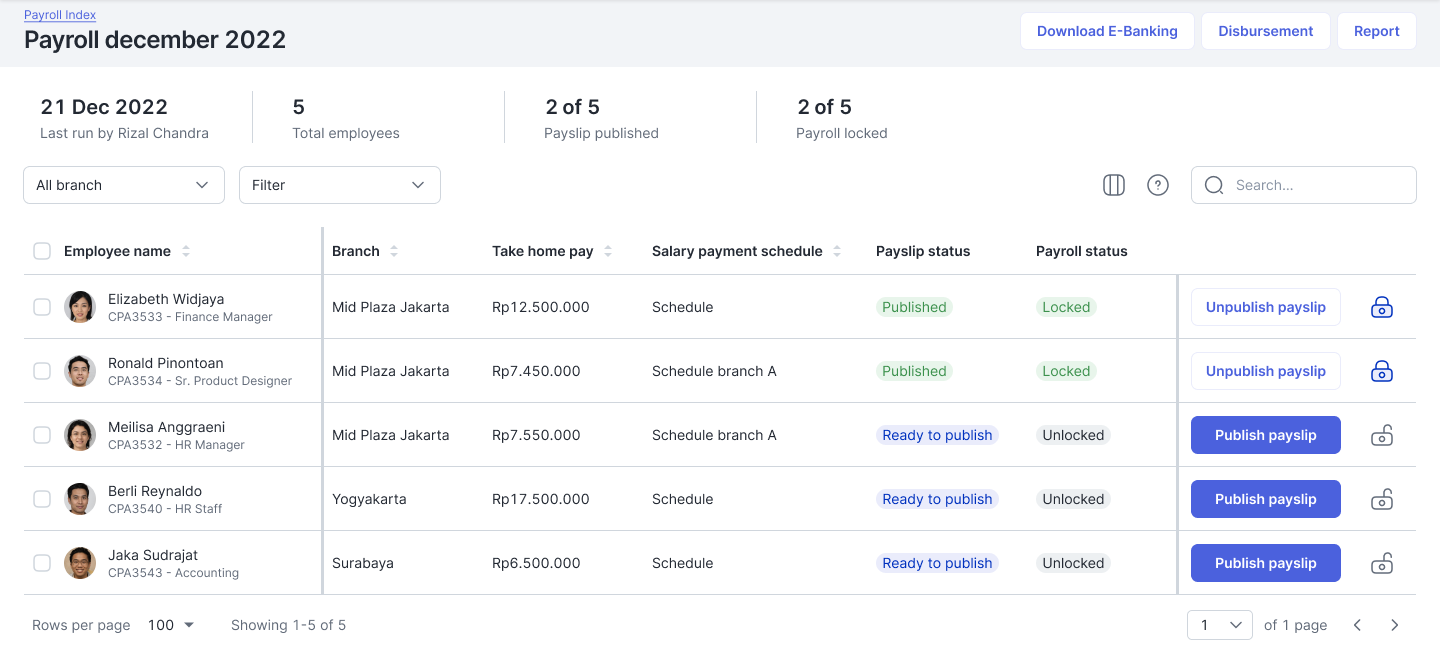Click unlocked padlock icon for Jaka Sudrajat
The width and height of the screenshot is (1440, 659).
pyautogui.click(x=1381, y=563)
